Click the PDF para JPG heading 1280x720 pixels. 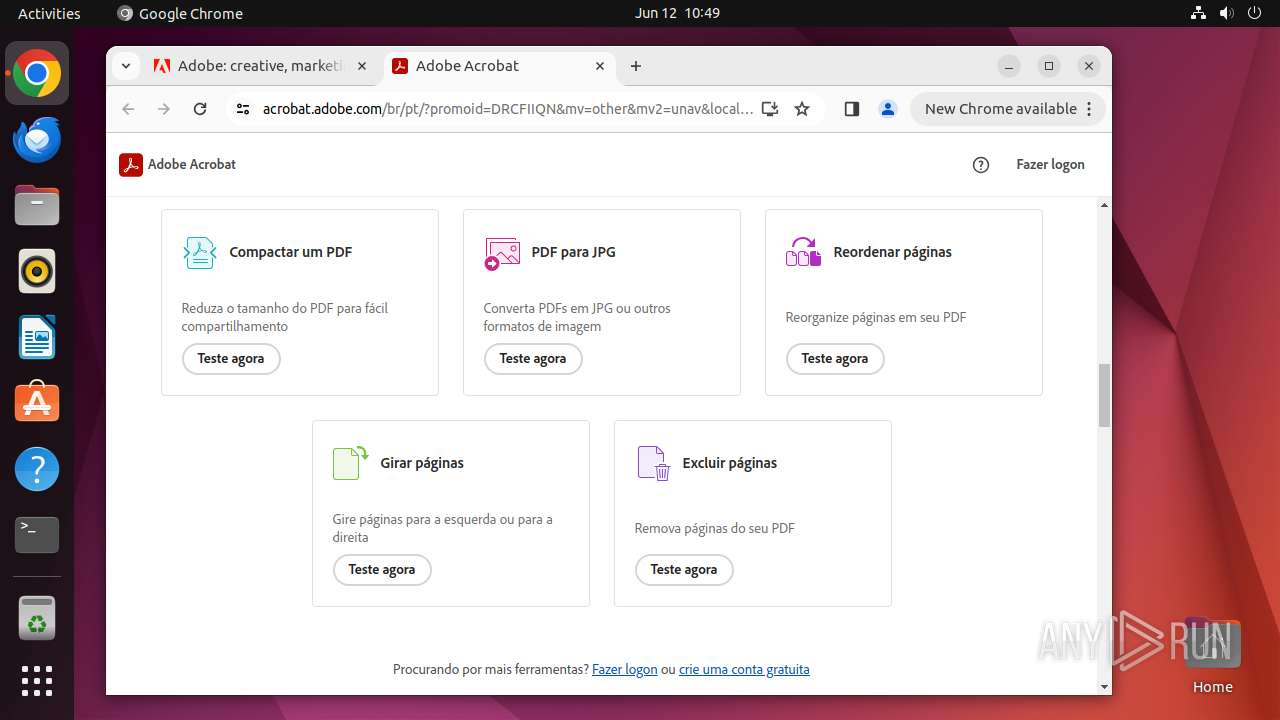574,252
